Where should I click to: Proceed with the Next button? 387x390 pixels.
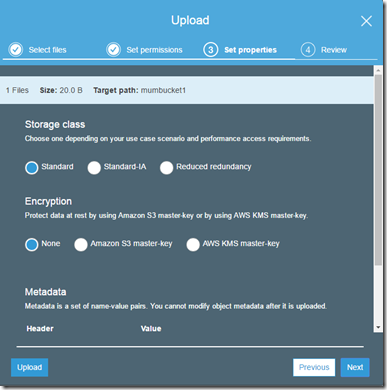click(x=355, y=367)
